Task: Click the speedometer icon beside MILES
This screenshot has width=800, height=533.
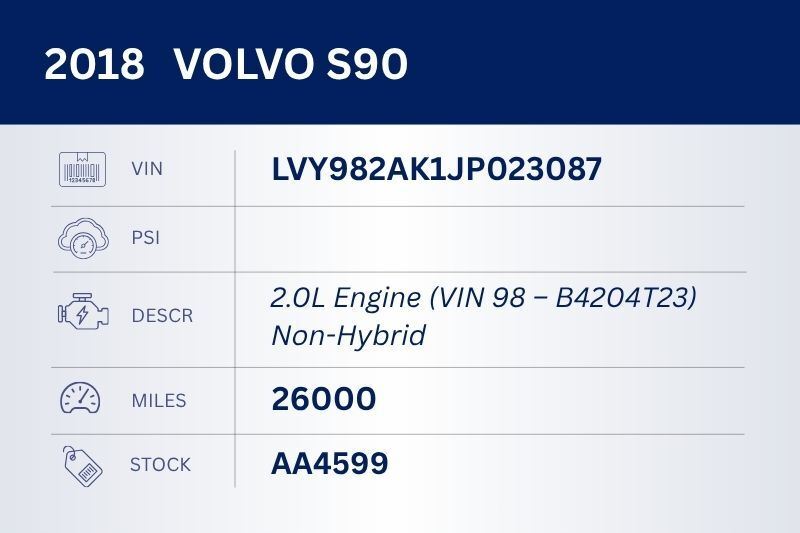Action: point(81,400)
